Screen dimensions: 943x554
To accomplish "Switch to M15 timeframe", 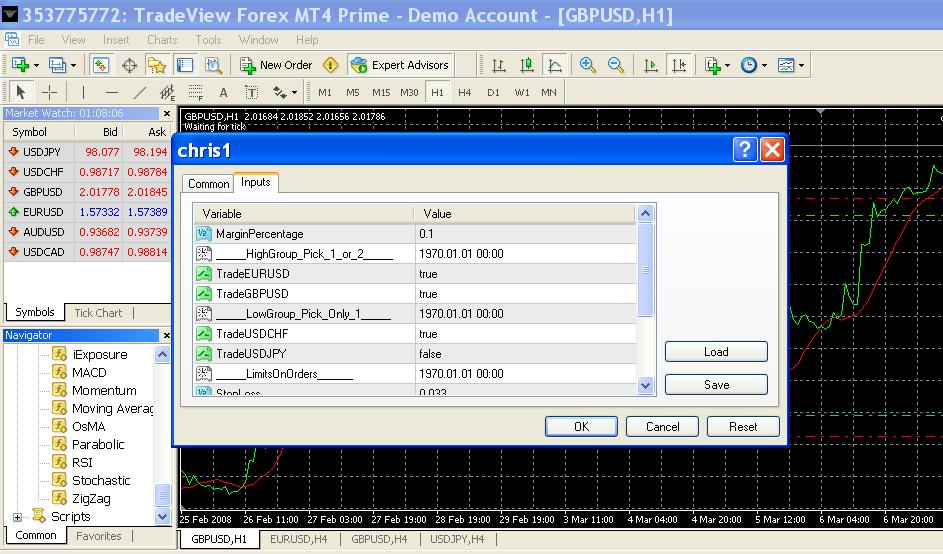I will click(x=381, y=93).
